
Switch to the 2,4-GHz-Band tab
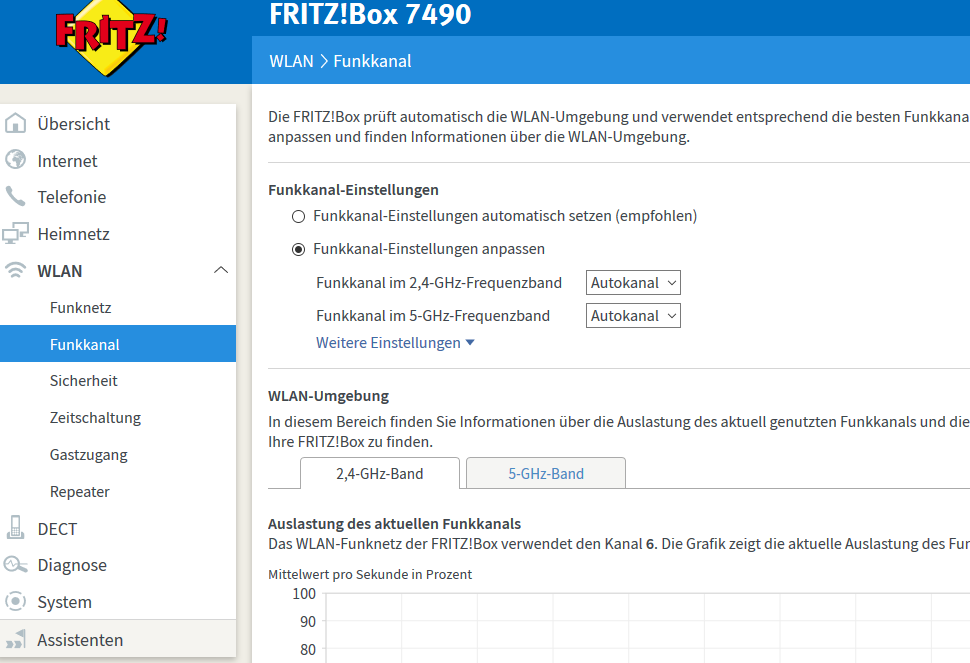(380, 473)
